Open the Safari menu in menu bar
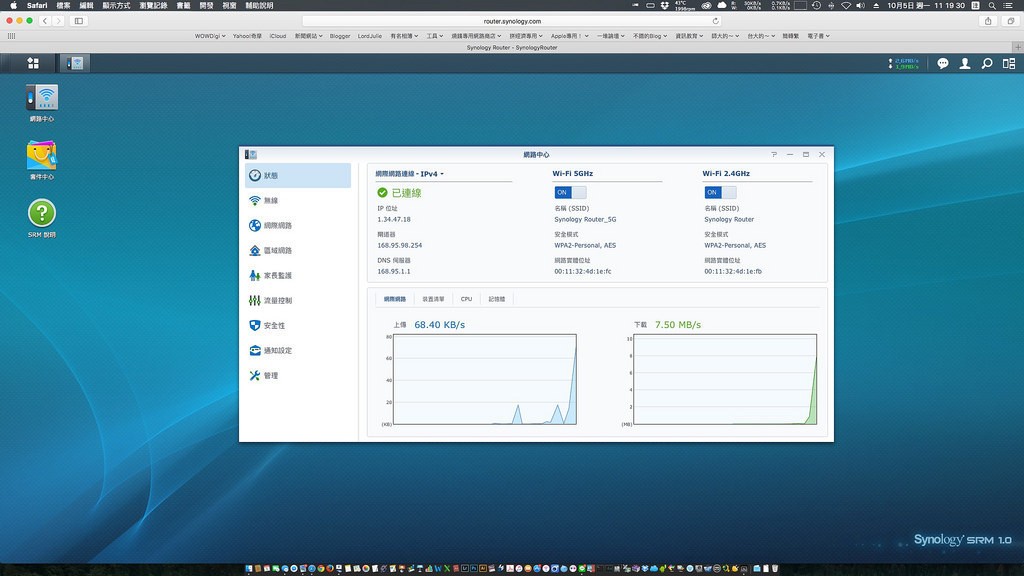This screenshot has width=1024, height=576. tap(37, 5)
